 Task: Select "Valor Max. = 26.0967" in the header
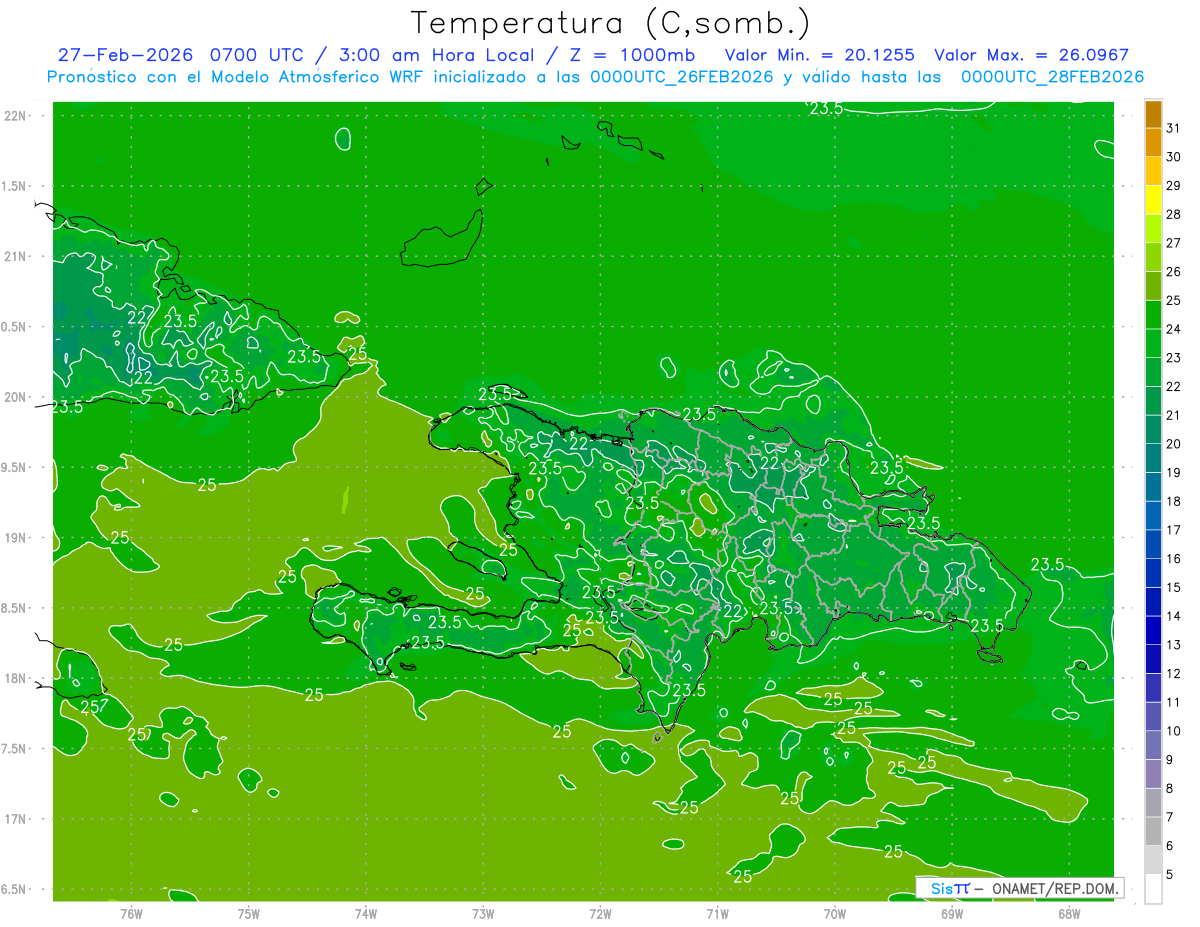pos(1032,55)
